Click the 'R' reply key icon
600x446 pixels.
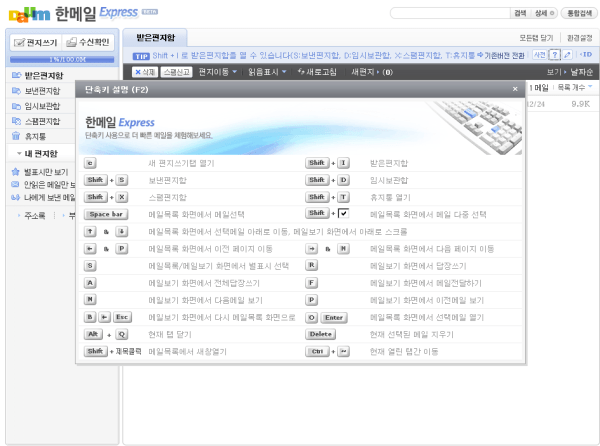312,265
